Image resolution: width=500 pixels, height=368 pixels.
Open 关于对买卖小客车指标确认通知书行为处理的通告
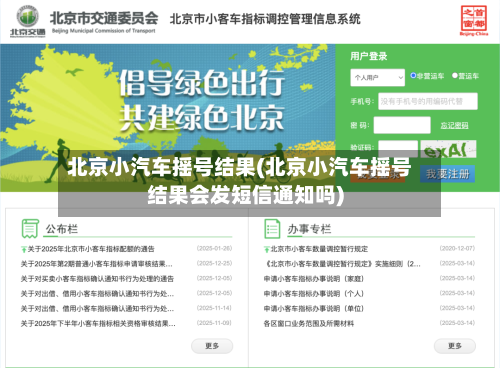click(97, 279)
